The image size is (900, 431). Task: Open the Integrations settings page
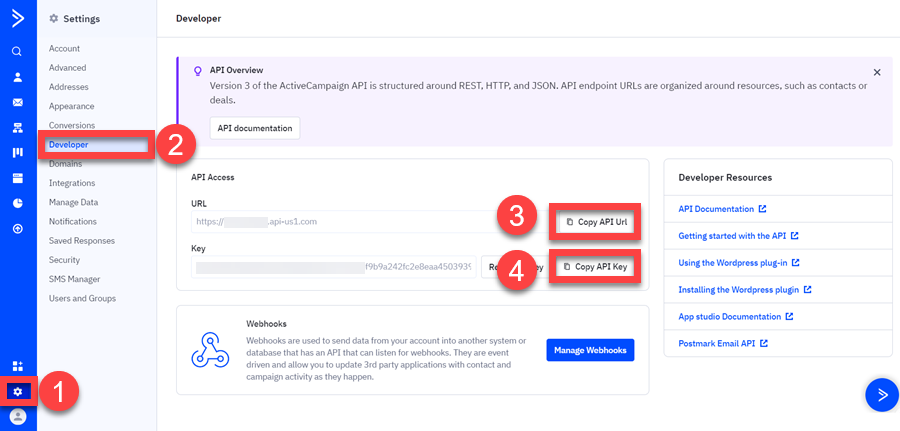(x=72, y=183)
